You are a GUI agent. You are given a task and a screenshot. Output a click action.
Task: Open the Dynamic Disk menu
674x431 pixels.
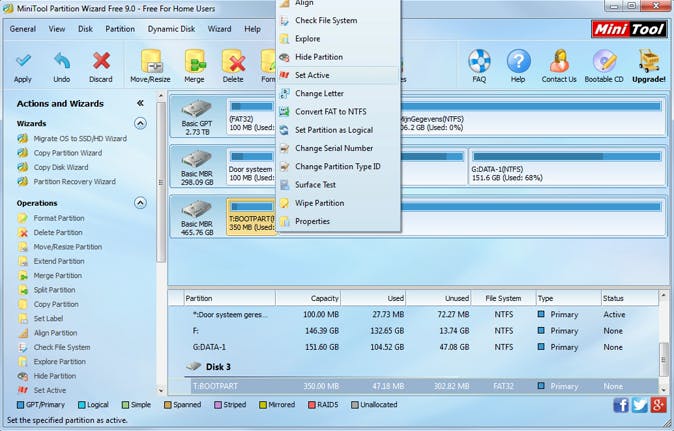click(x=172, y=29)
